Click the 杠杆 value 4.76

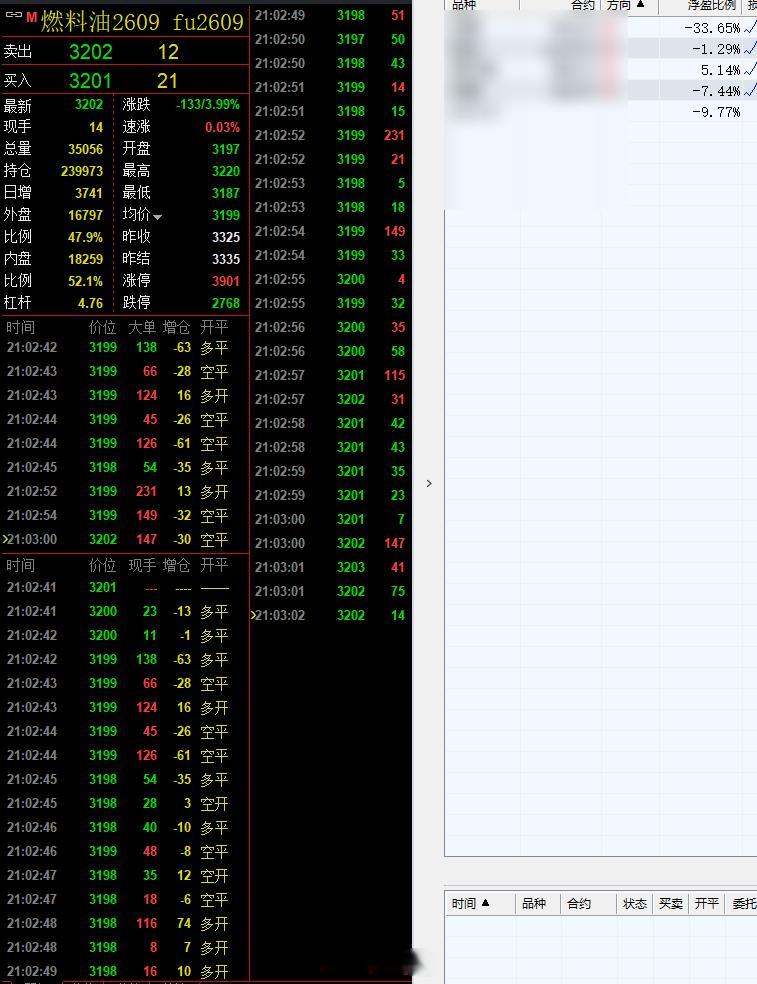tap(90, 302)
